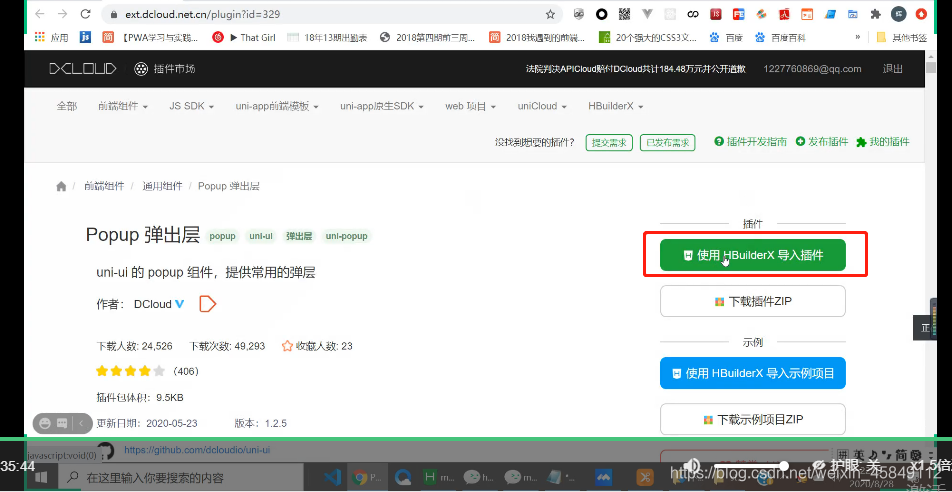
Task: Open the 插件开发指南 link
Action: click(750, 142)
